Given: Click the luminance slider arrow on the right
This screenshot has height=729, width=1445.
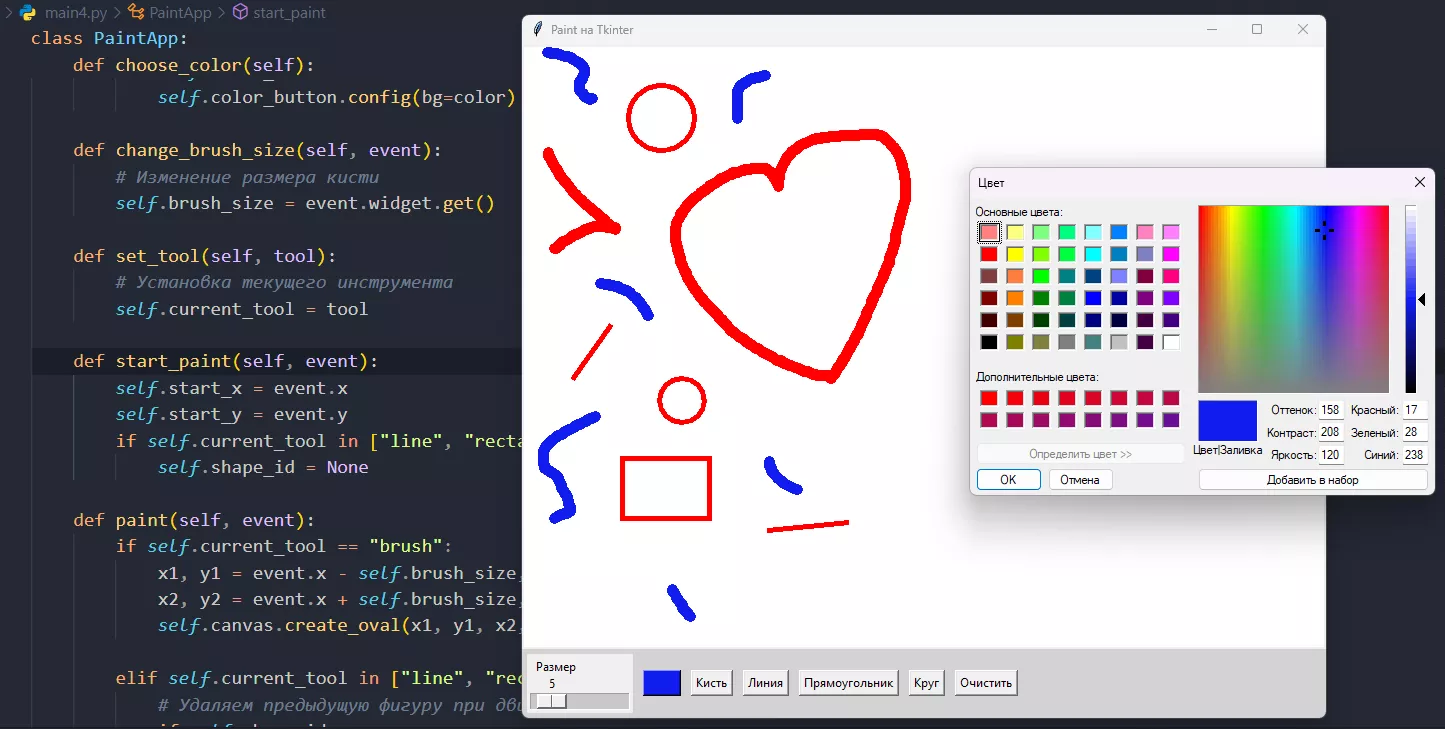Looking at the screenshot, I should pos(1424,297).
